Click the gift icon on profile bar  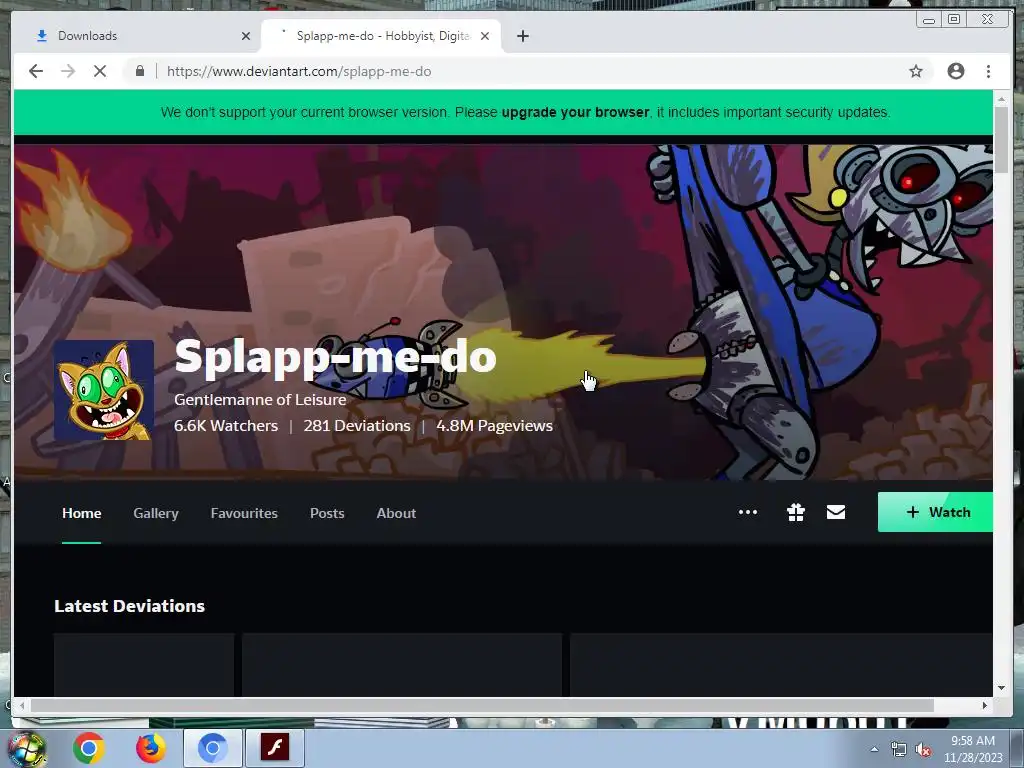click(795, 512)
